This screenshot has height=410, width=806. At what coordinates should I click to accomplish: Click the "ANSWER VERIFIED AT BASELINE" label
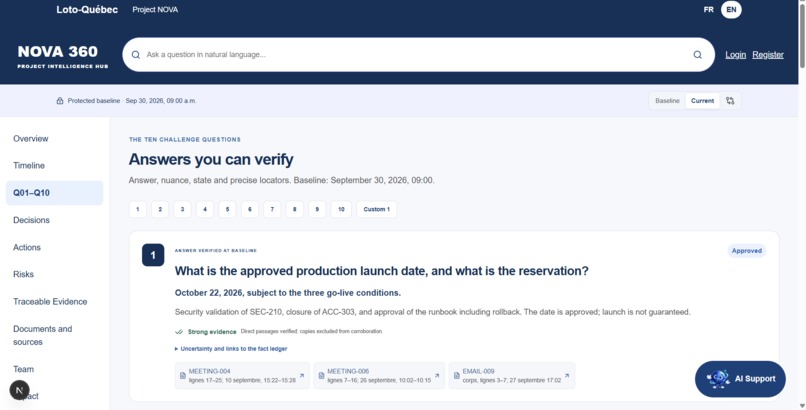[216, 251]
